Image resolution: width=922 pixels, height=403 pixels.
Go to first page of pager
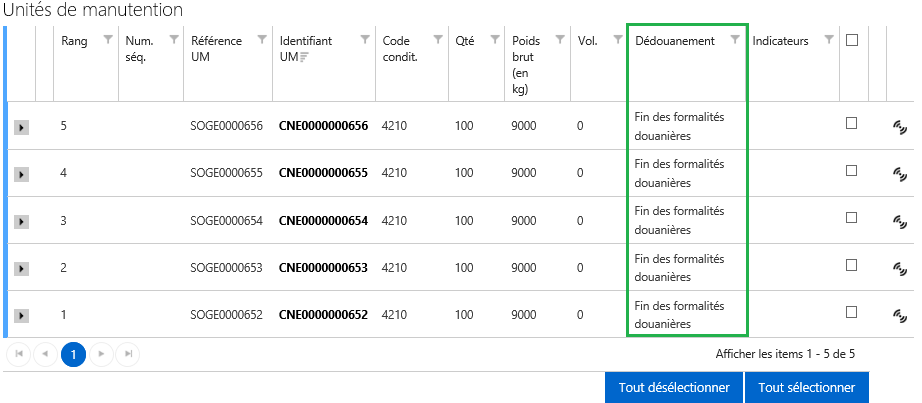tap(19, 354)
